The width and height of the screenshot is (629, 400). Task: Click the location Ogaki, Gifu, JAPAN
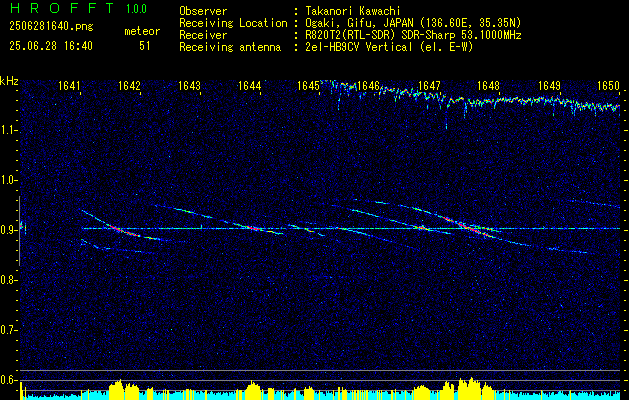click(x=360, y=23)
